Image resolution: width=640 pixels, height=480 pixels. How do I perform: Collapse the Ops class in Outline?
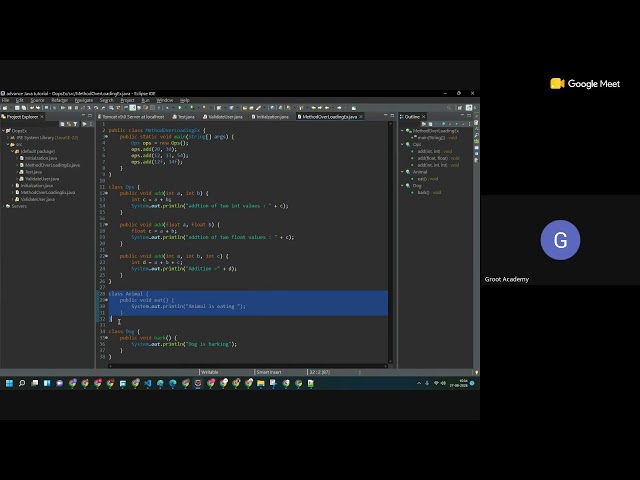[402, 144]
